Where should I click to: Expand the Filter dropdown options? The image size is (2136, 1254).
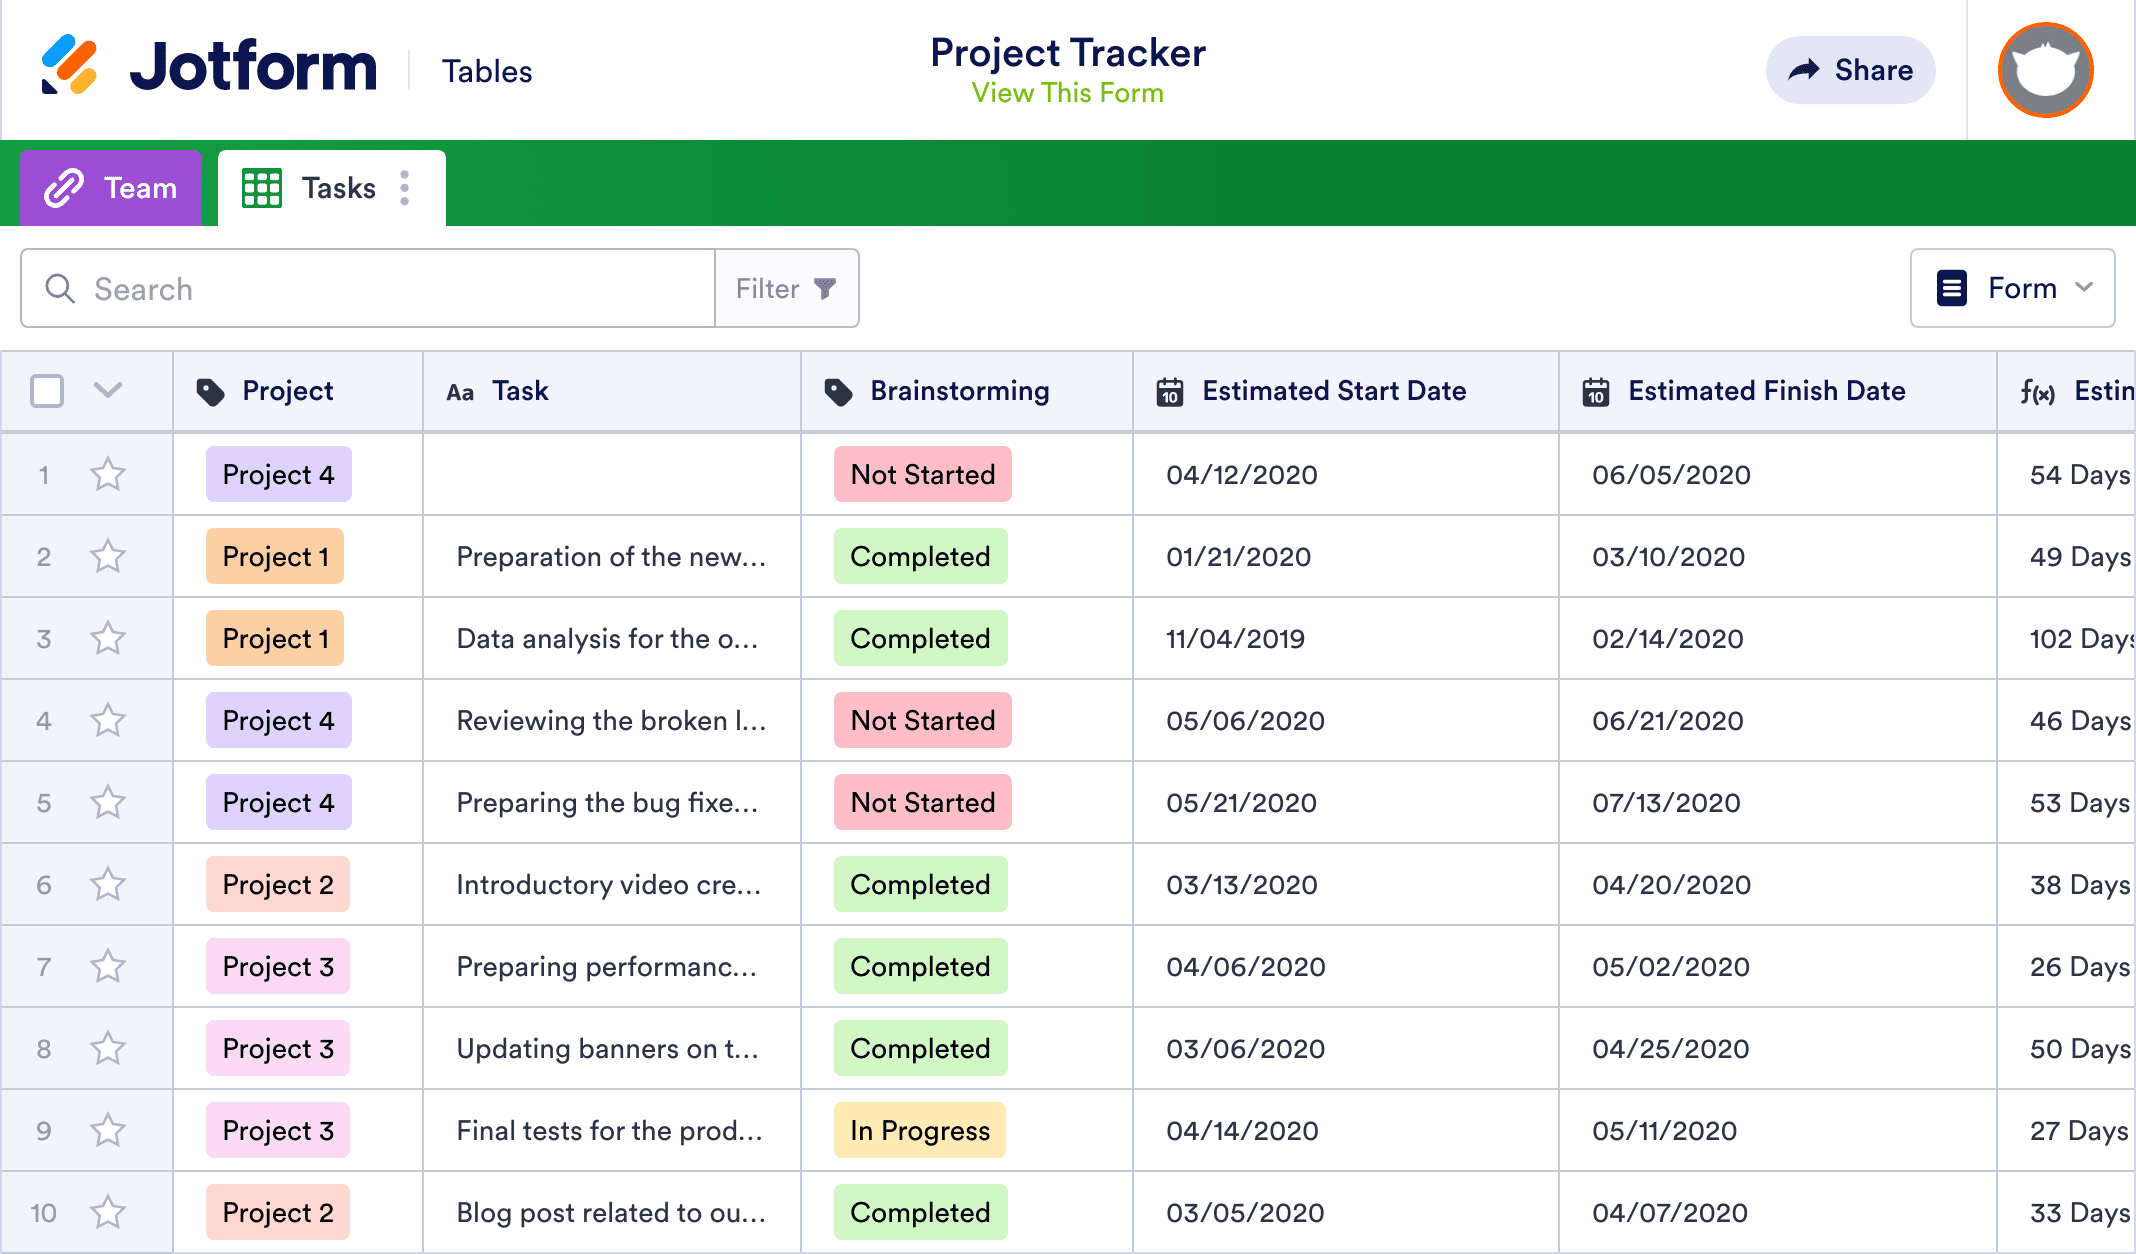(x=785, y=288)
